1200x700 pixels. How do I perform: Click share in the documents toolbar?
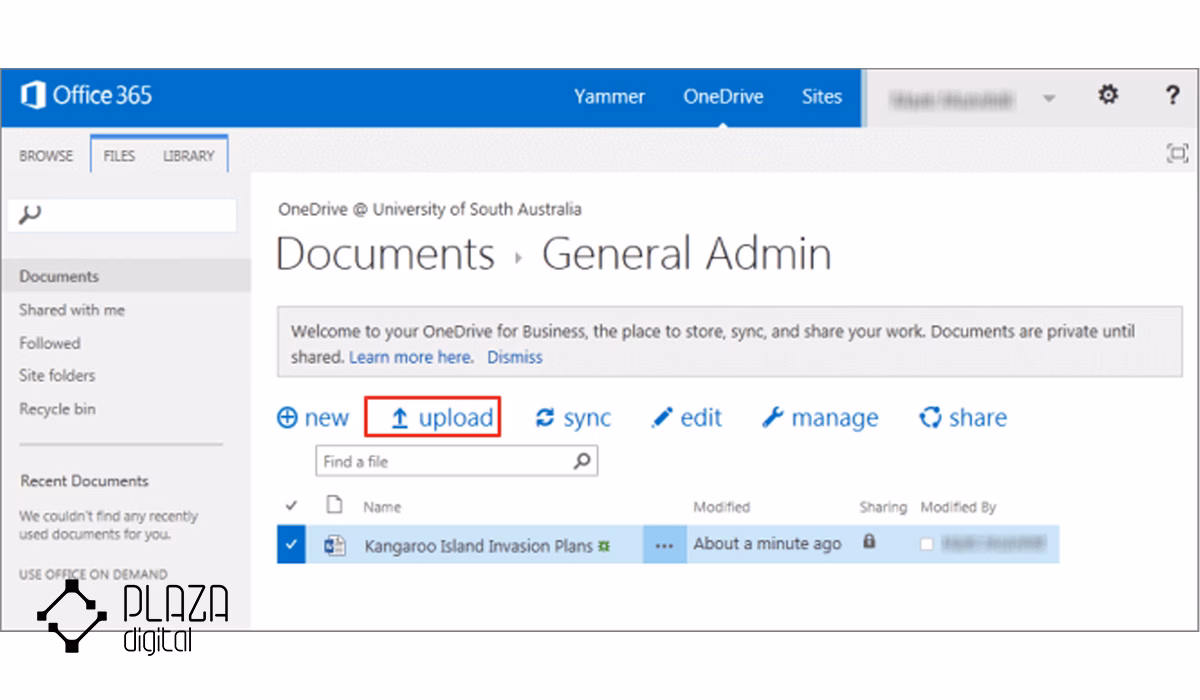[x=963, y=418]
